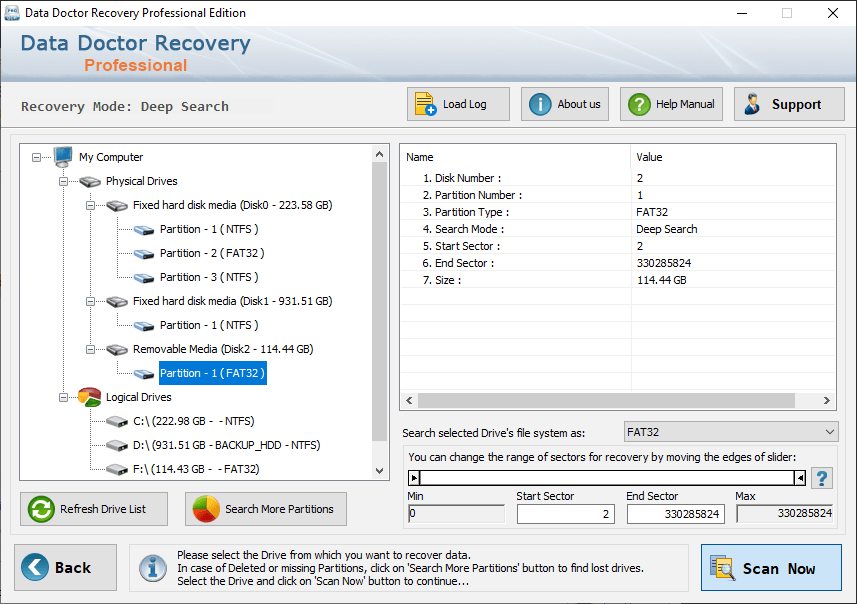Click the right edge handle of sector slider

point(800,478)
